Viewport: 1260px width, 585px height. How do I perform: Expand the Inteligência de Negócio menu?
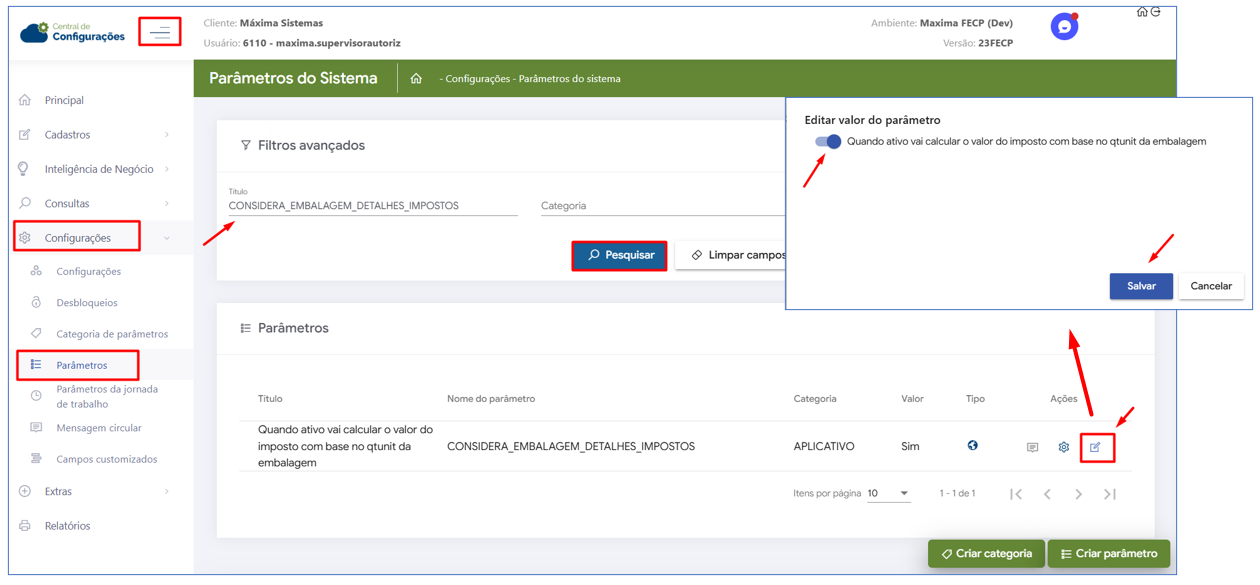click(x=95, y=169)
